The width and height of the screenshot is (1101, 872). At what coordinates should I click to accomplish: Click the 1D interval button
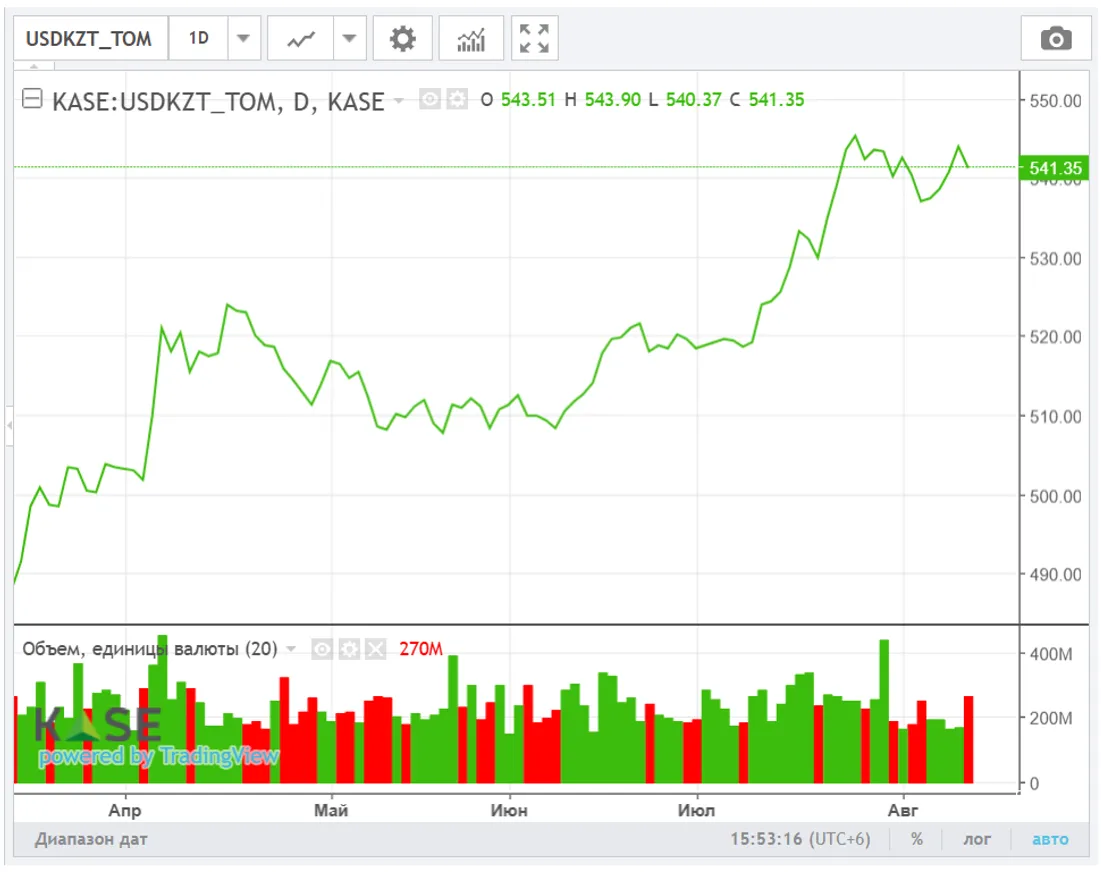click(x=199, y=39)
